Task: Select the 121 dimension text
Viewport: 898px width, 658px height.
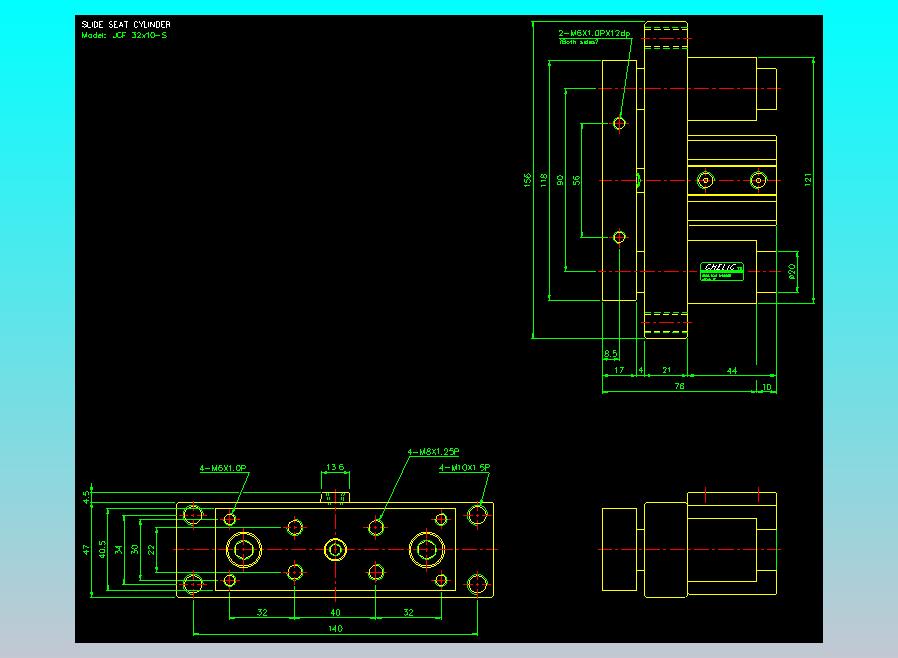Action: pyautogui.click(x=808, y=179)
